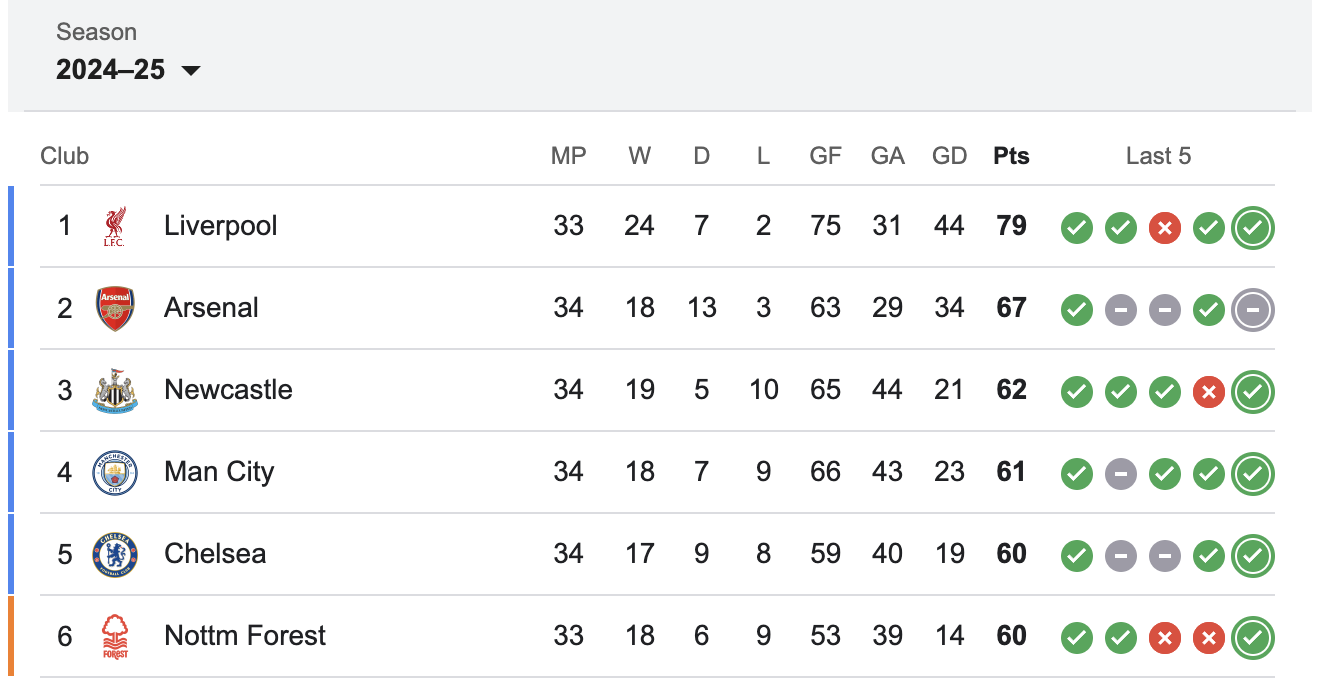Open the Nottm Forest team name link

coord(245,636)
